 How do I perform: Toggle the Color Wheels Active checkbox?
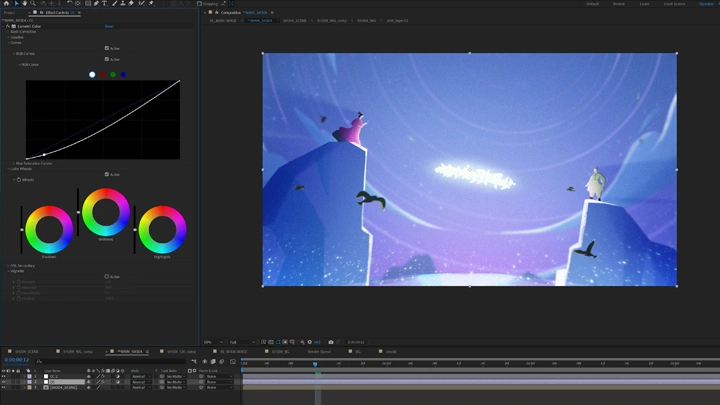click(x=107, y=174)
